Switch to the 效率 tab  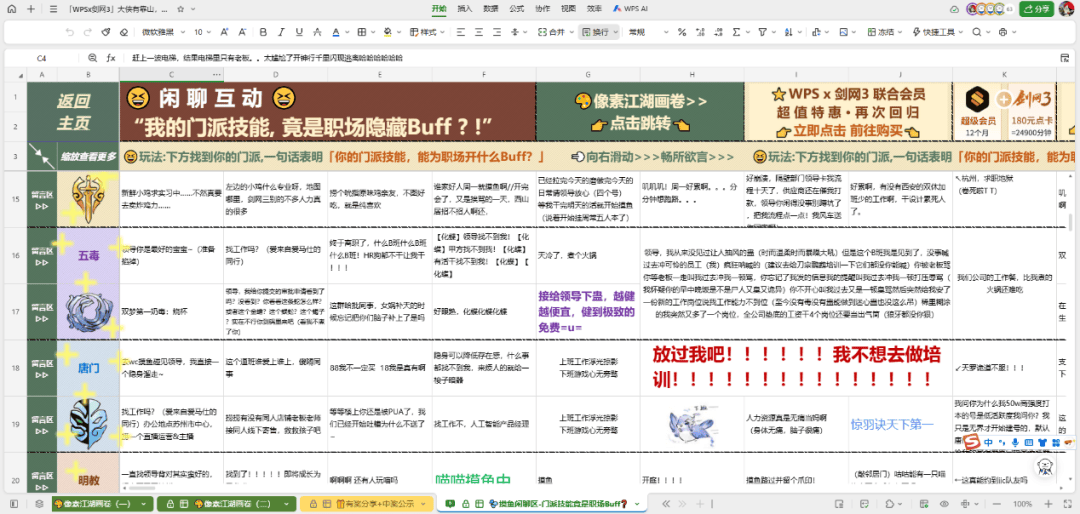point(594,9)
